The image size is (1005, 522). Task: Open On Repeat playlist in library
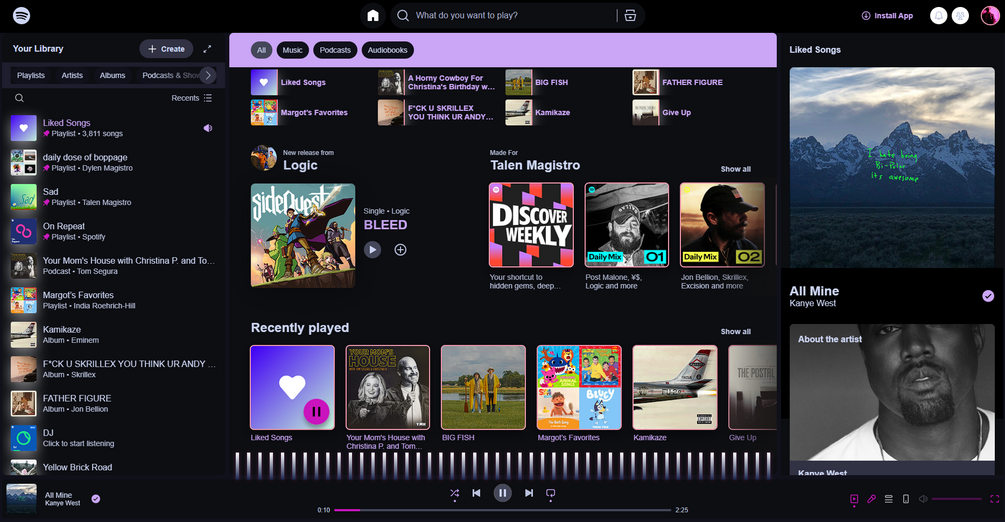click(113, 232)
